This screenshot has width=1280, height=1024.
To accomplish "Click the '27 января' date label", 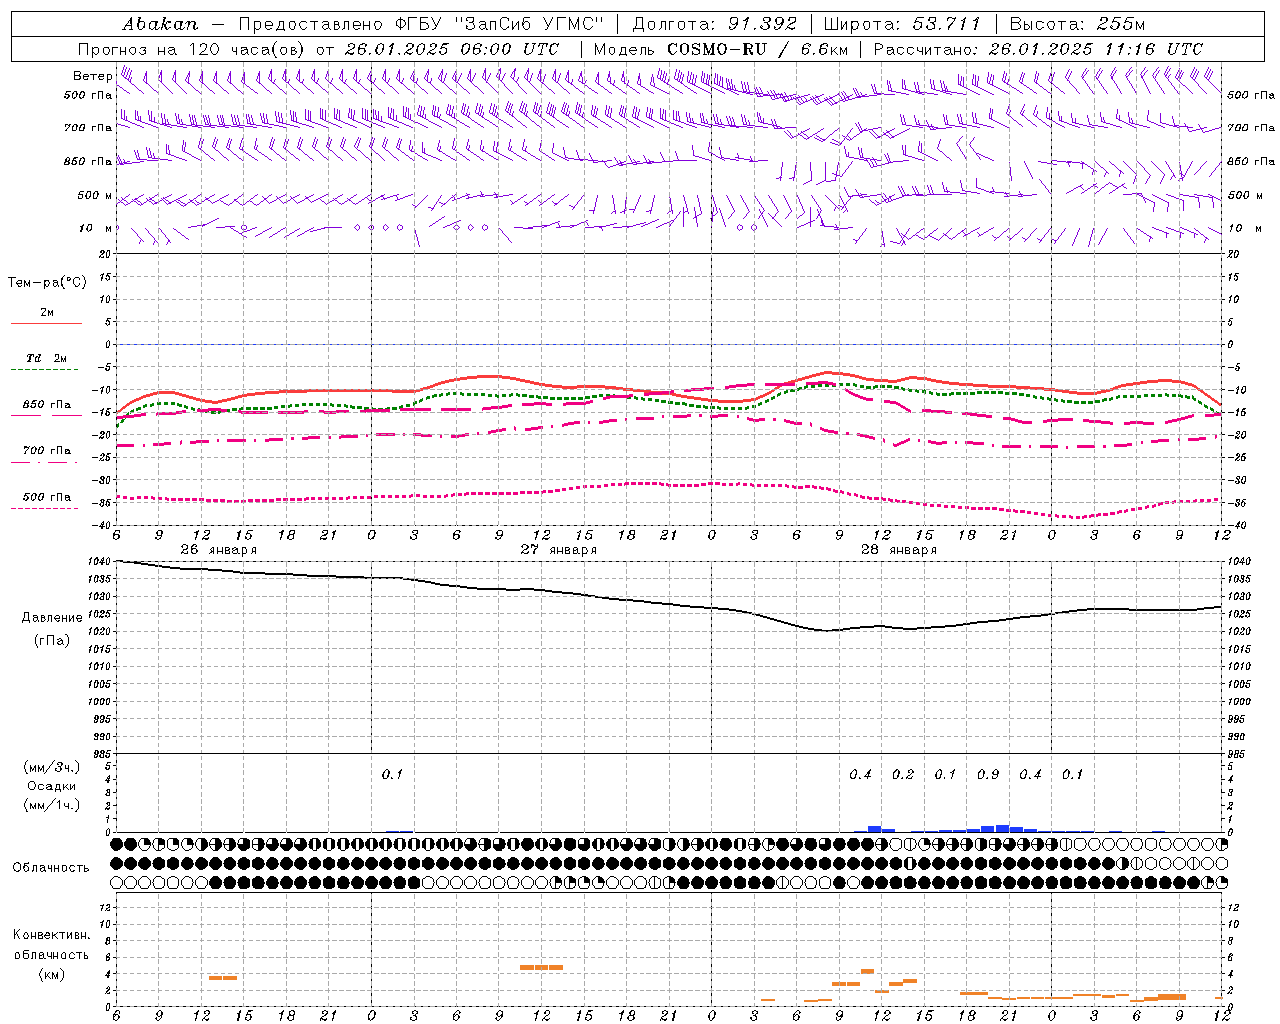I will point(558,550).
